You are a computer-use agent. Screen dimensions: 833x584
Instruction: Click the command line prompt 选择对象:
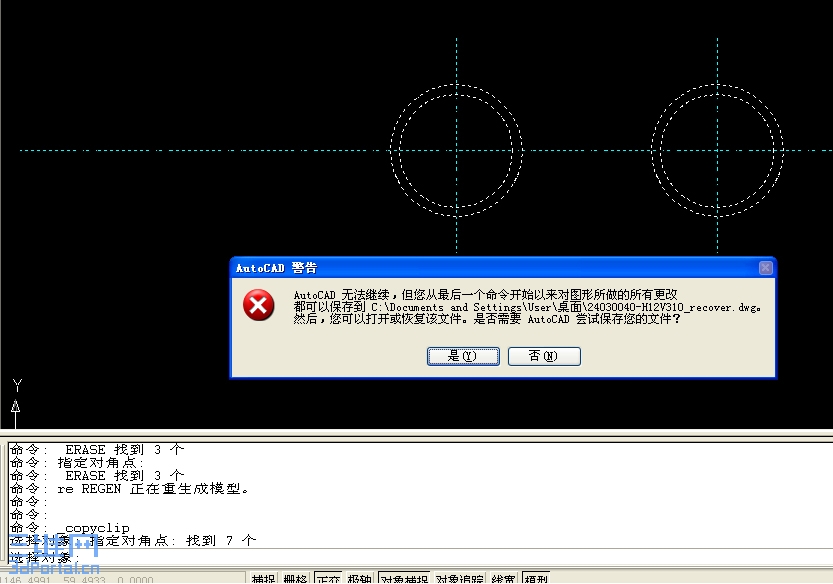point(45,557)
